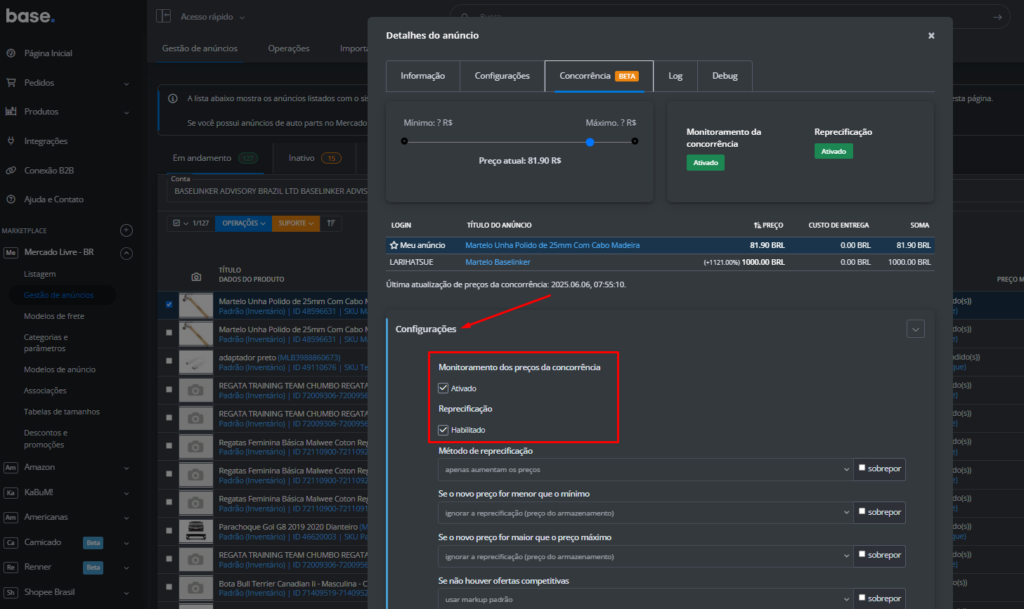1024x609 pixels.
Task: Open the Martelo Unha Polido competitor link
Action: coord(552,245)
